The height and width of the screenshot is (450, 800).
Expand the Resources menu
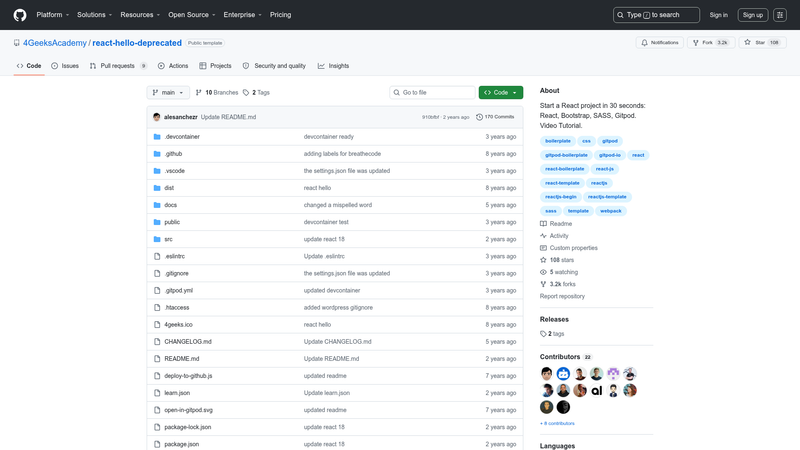click(x=140, y=15)
